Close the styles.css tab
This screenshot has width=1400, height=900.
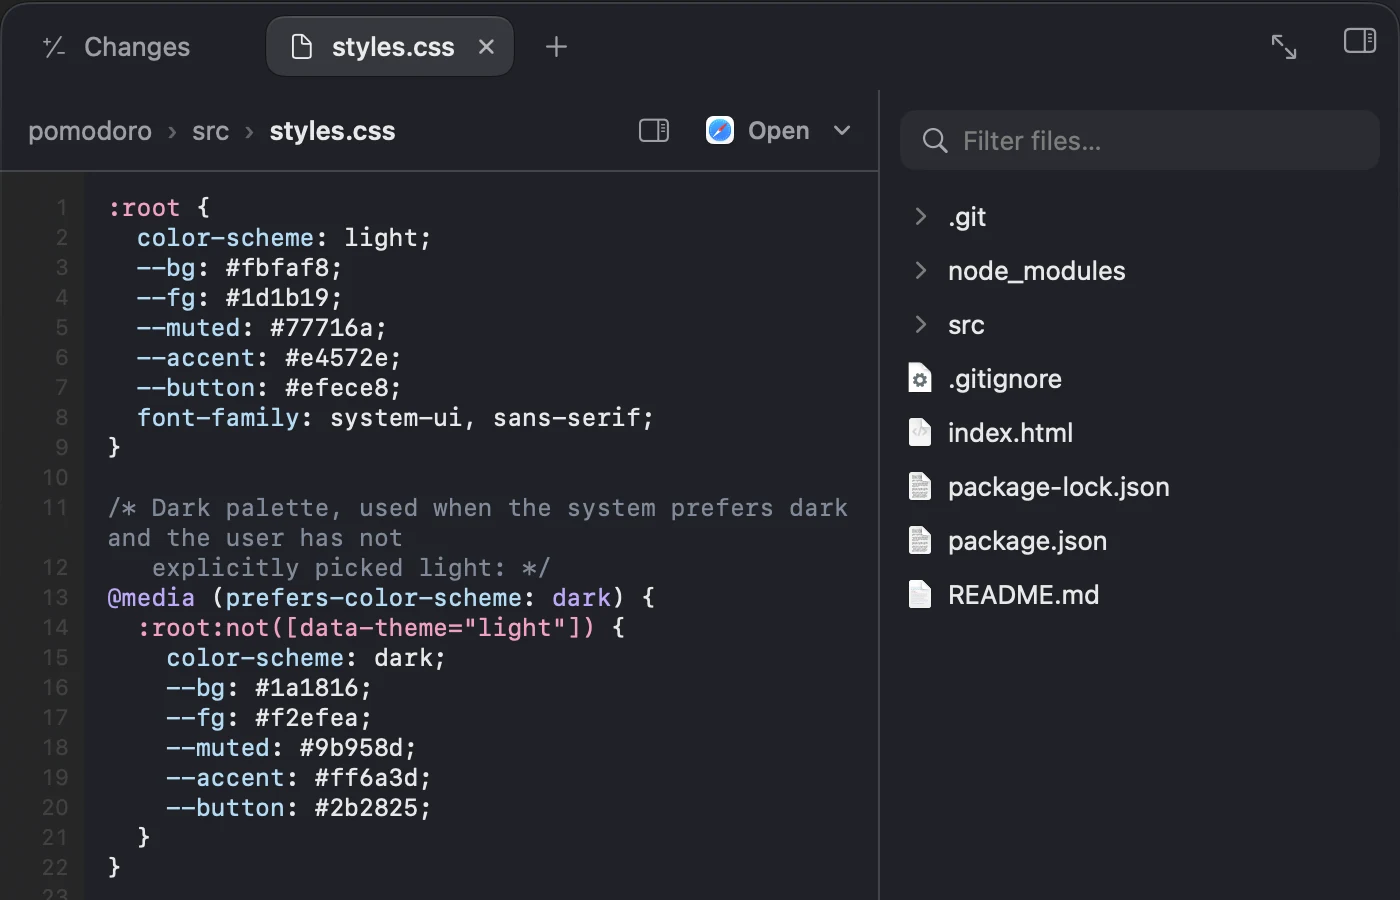tap(486, 47)
